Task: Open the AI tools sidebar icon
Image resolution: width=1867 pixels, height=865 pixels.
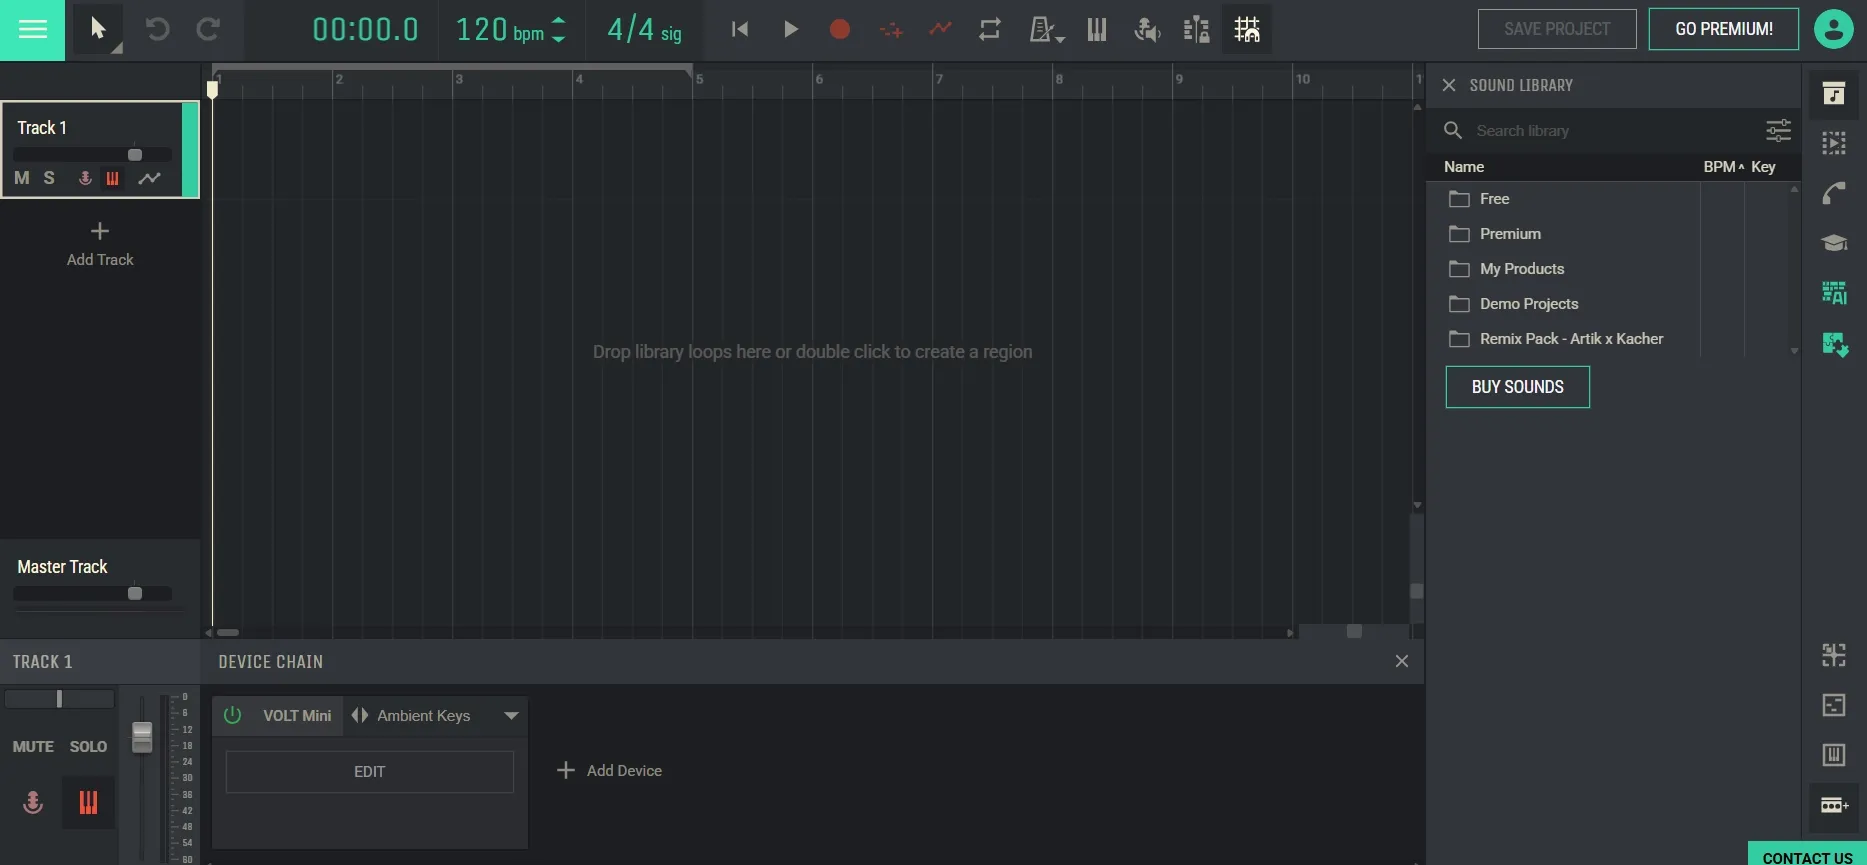Action: click(1834, 293)
